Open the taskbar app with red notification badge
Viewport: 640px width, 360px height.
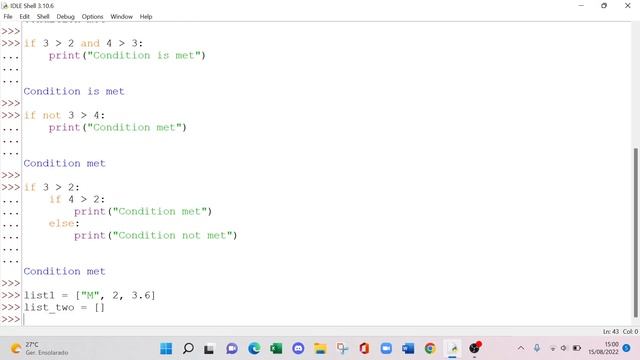coord(474,348)
